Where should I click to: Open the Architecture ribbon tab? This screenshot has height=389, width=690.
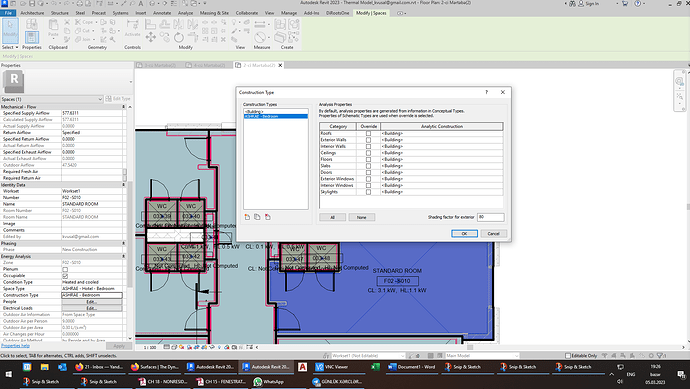coord(32,13)
